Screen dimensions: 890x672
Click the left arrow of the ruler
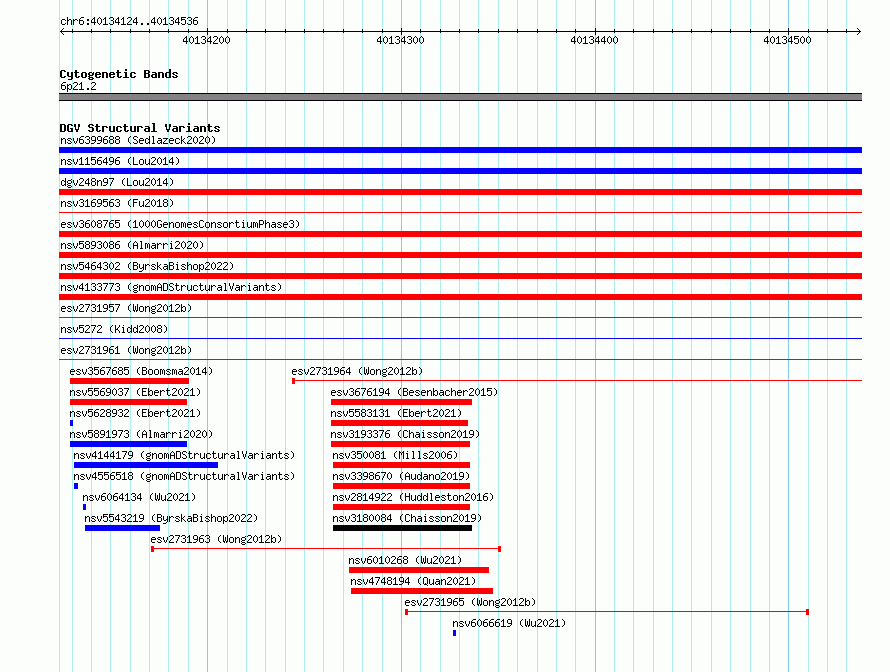(62, 31)
